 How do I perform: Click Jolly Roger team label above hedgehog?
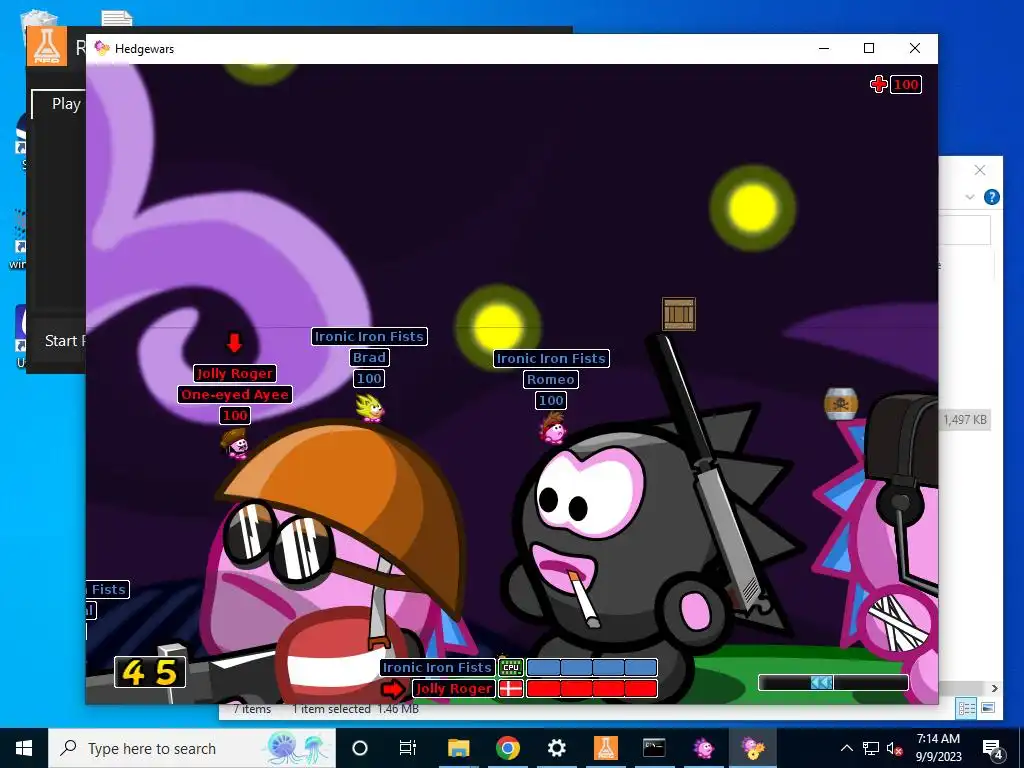[x=234, y=374]
